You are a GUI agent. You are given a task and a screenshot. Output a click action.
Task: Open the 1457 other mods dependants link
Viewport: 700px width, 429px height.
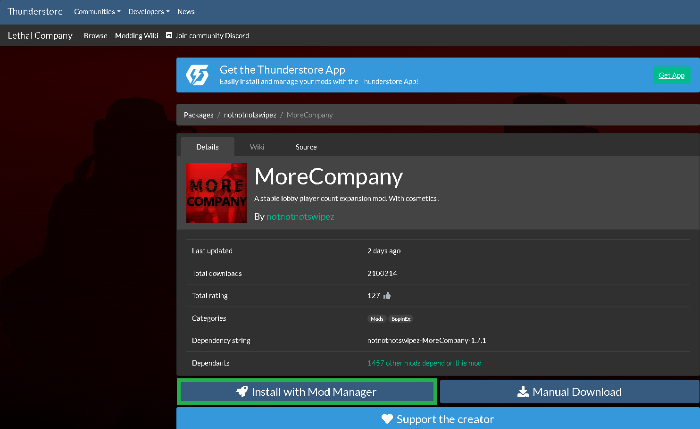(x=424, y=363)
